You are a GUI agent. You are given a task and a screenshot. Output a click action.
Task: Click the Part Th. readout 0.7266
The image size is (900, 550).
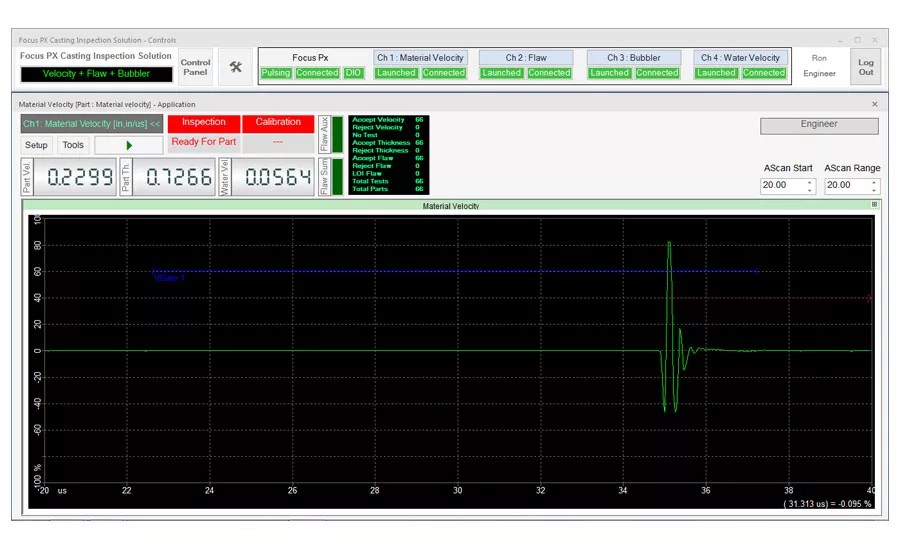click(x=174, y=177)
